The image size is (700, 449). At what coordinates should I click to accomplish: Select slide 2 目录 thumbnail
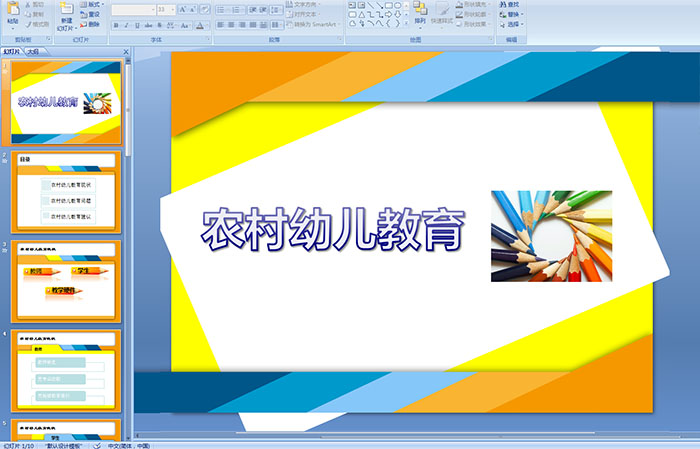(x=66, y=192)
